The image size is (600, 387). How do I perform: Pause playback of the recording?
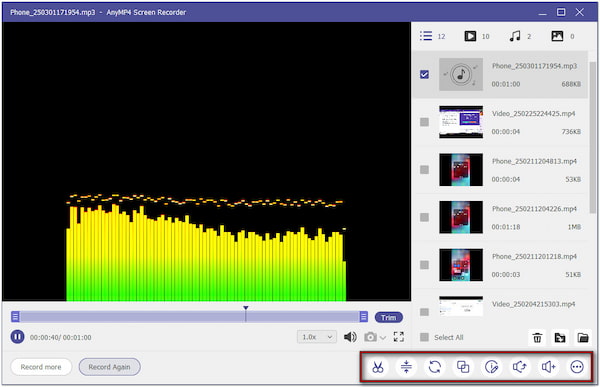pos(17,337)
